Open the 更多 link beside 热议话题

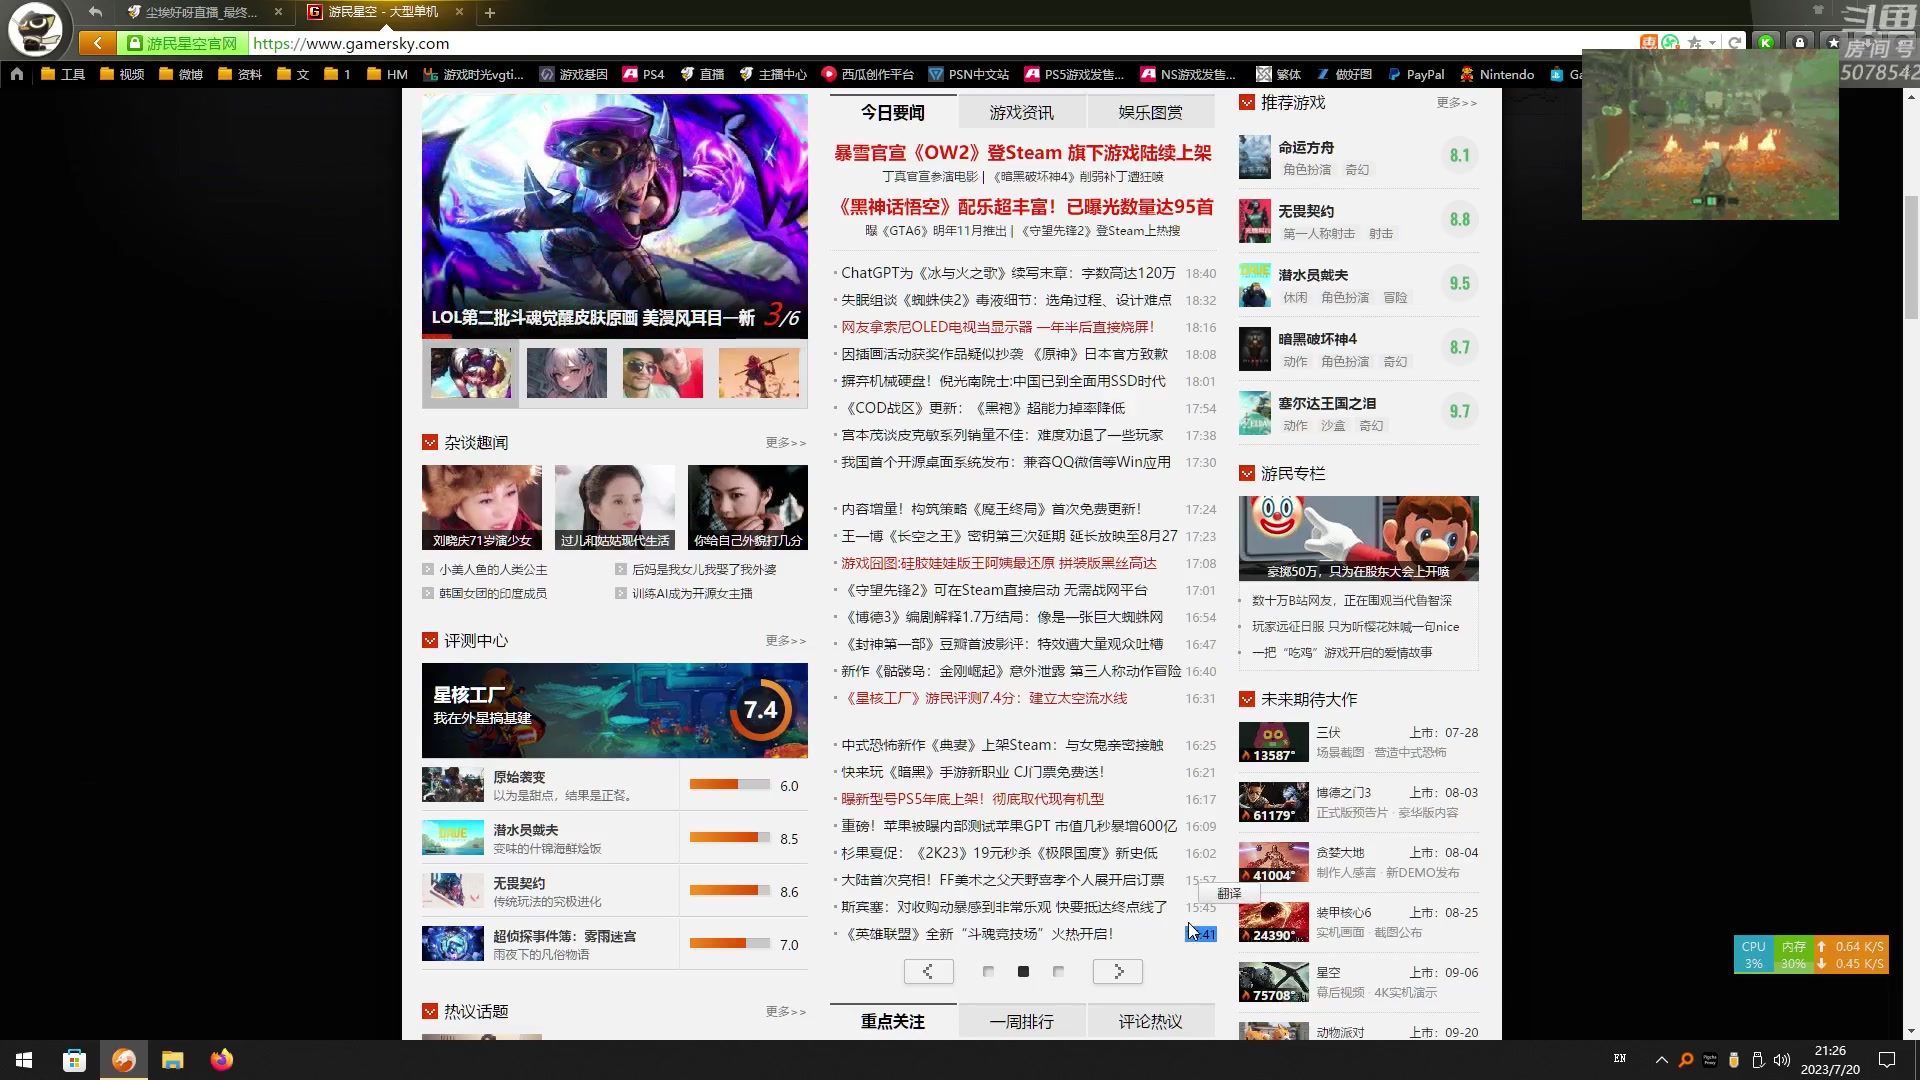click(785, 1011)
